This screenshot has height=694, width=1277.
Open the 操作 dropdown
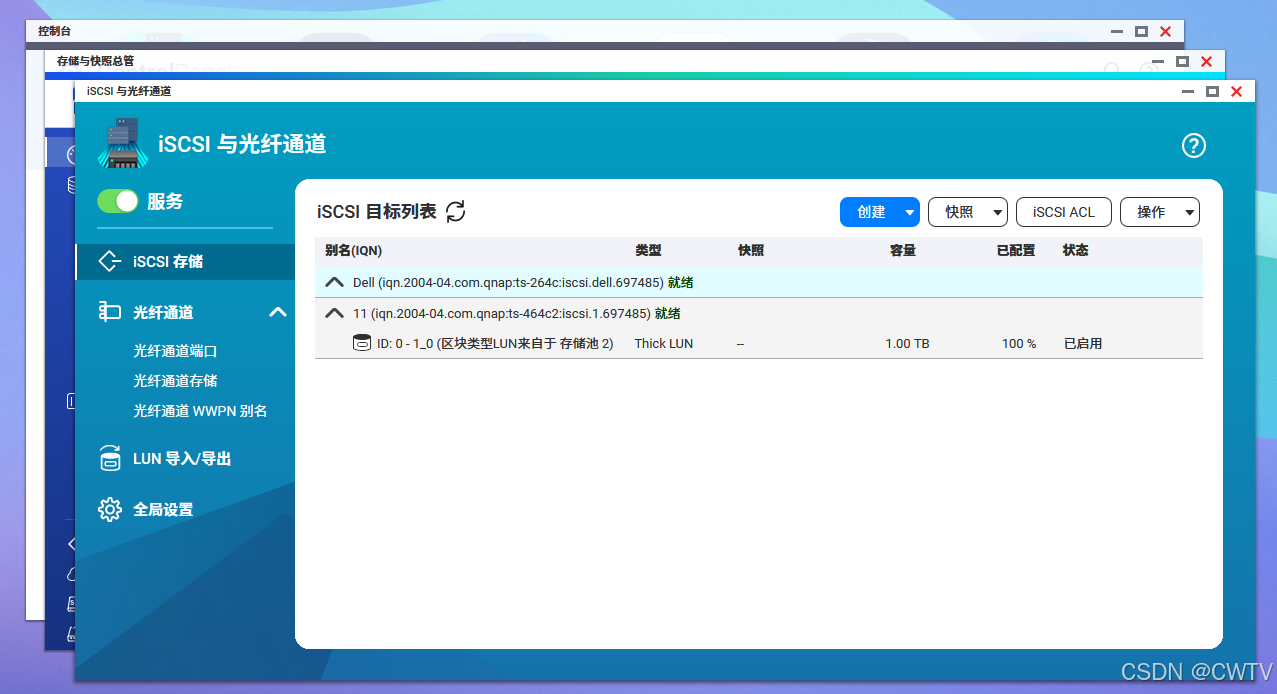[1159, 212]
